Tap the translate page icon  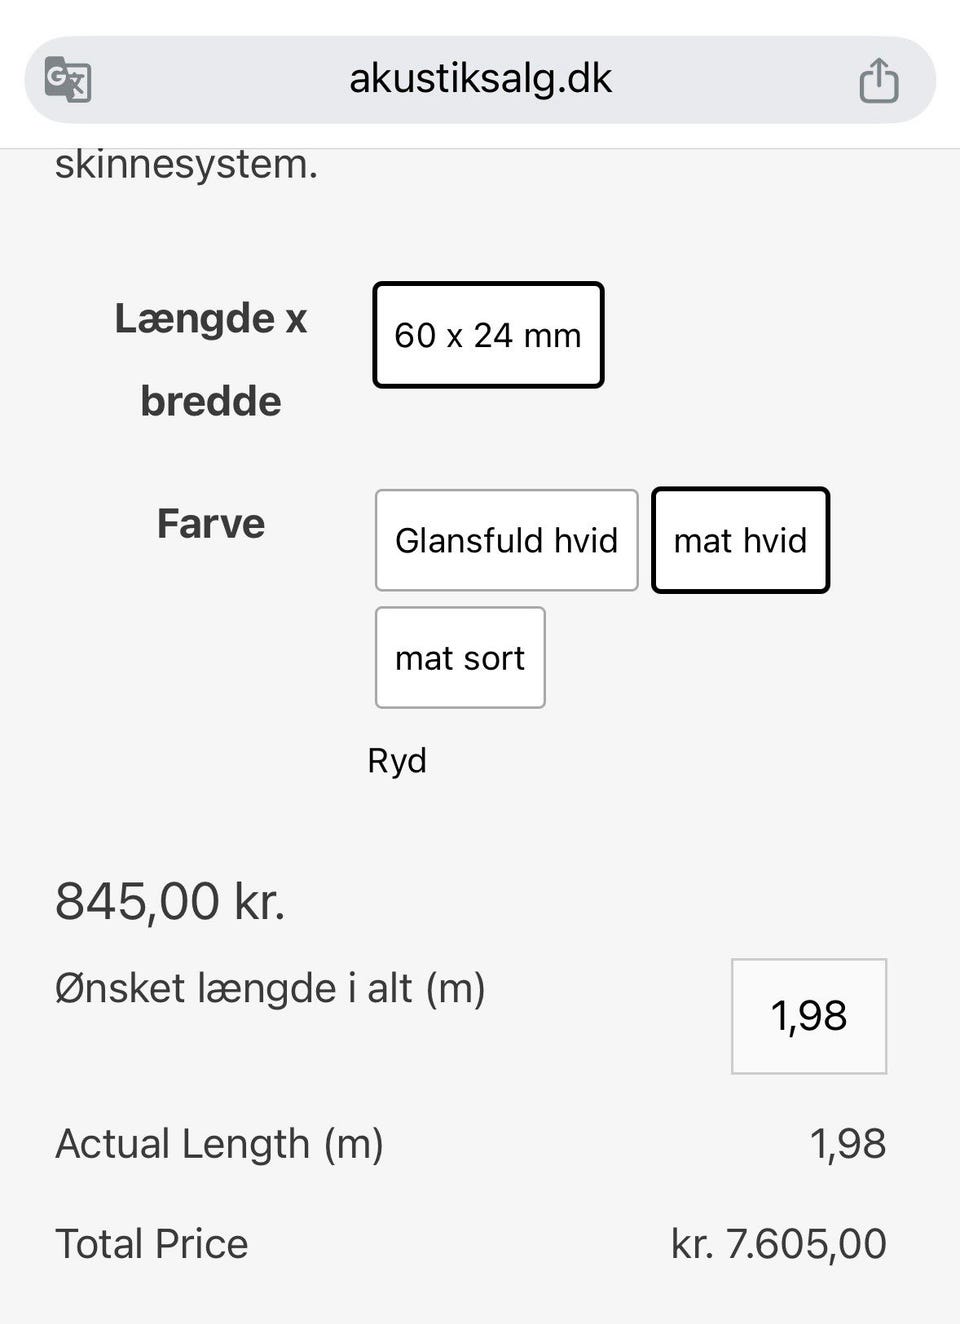pos(68,80)
